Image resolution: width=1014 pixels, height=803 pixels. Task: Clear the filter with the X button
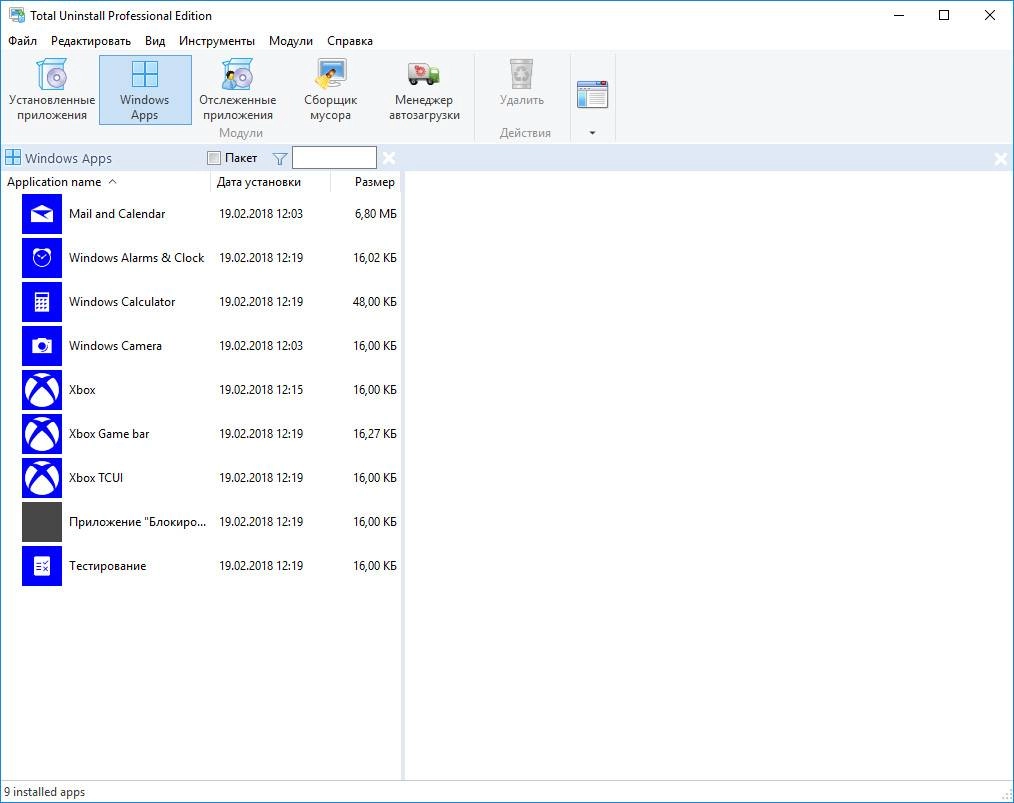point(389,158)
